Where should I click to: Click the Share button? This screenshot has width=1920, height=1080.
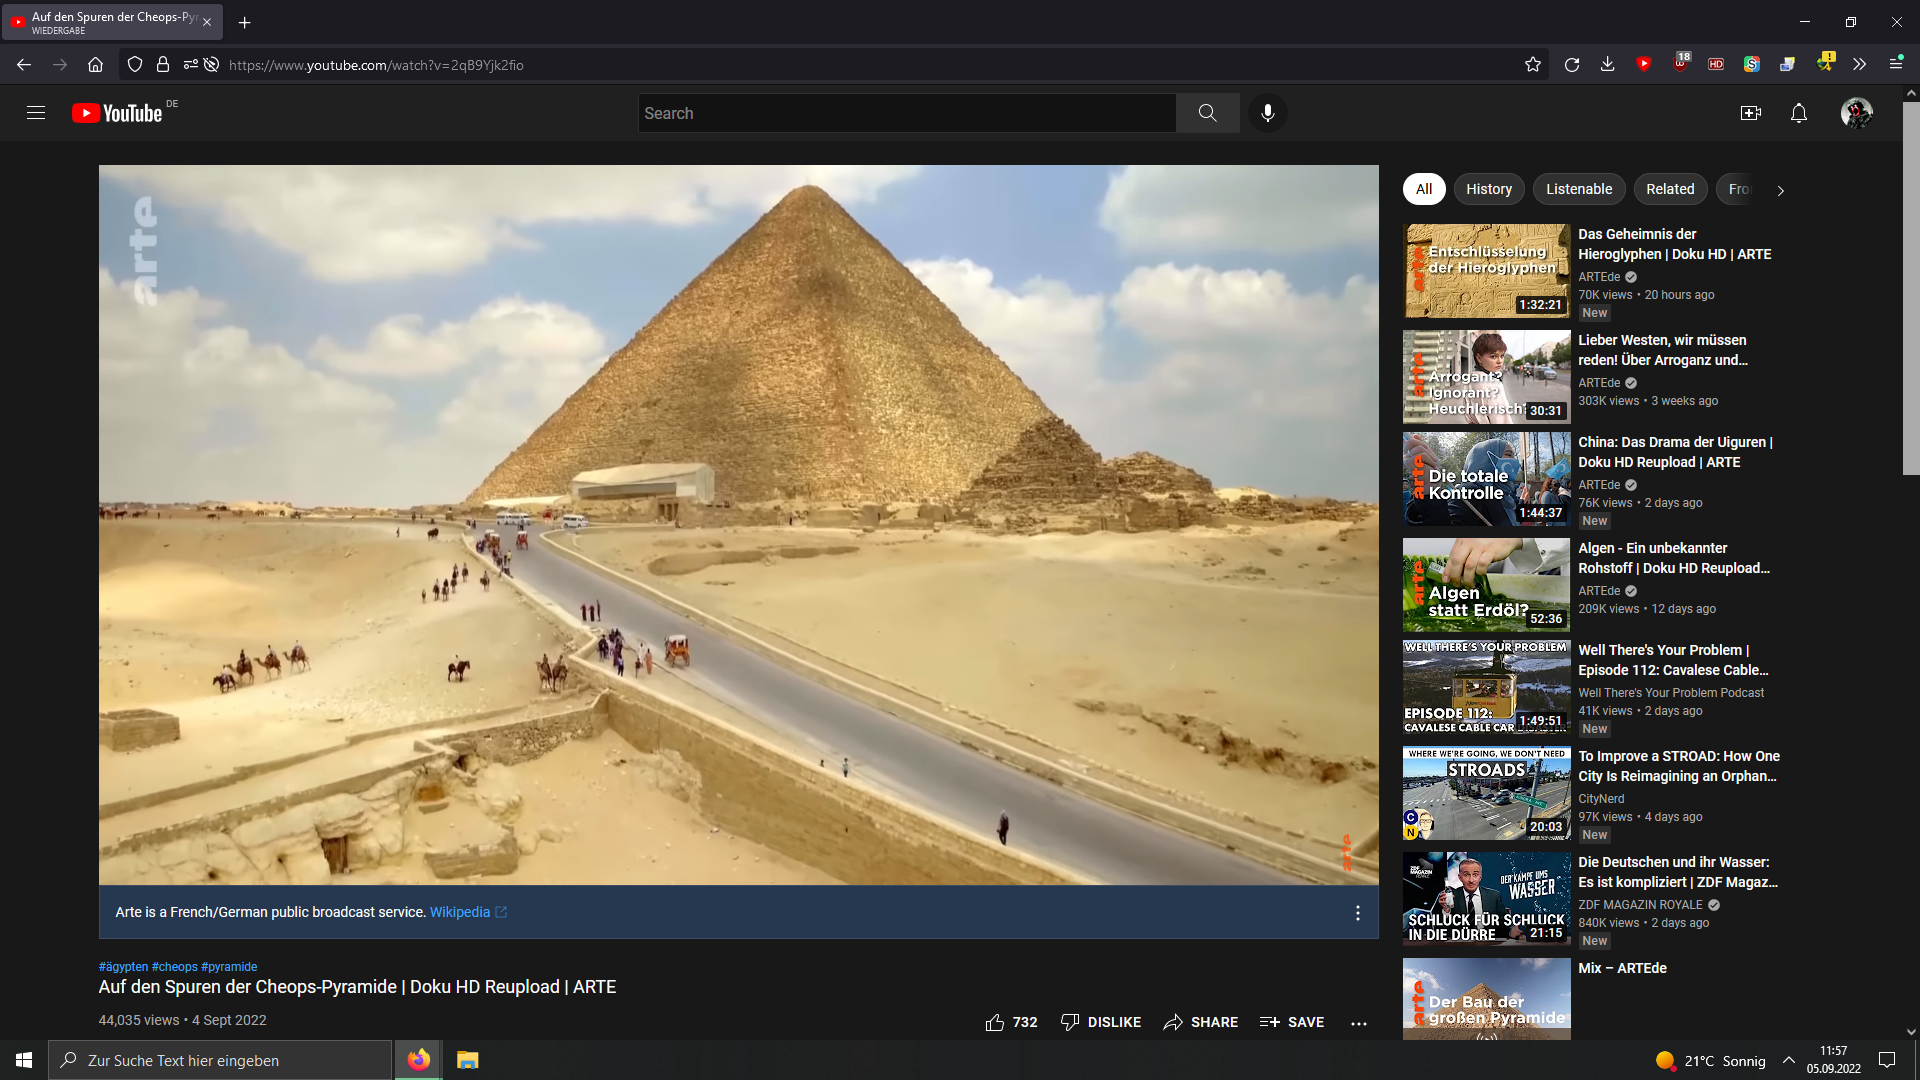point(1200,1022)
